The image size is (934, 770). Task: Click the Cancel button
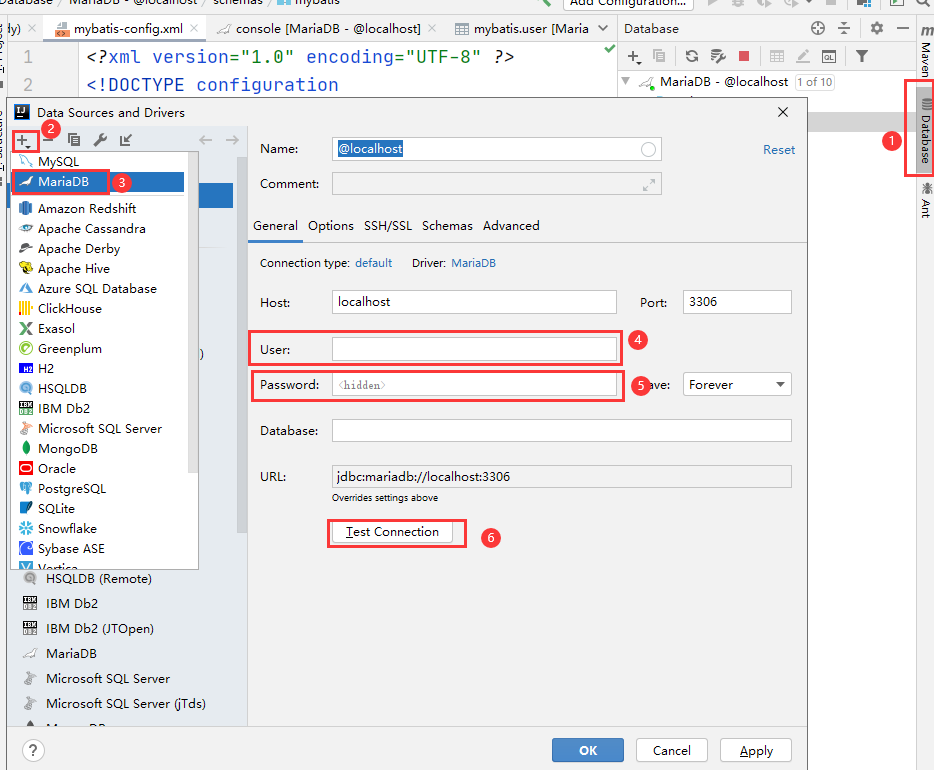click(x=672, y=750)
